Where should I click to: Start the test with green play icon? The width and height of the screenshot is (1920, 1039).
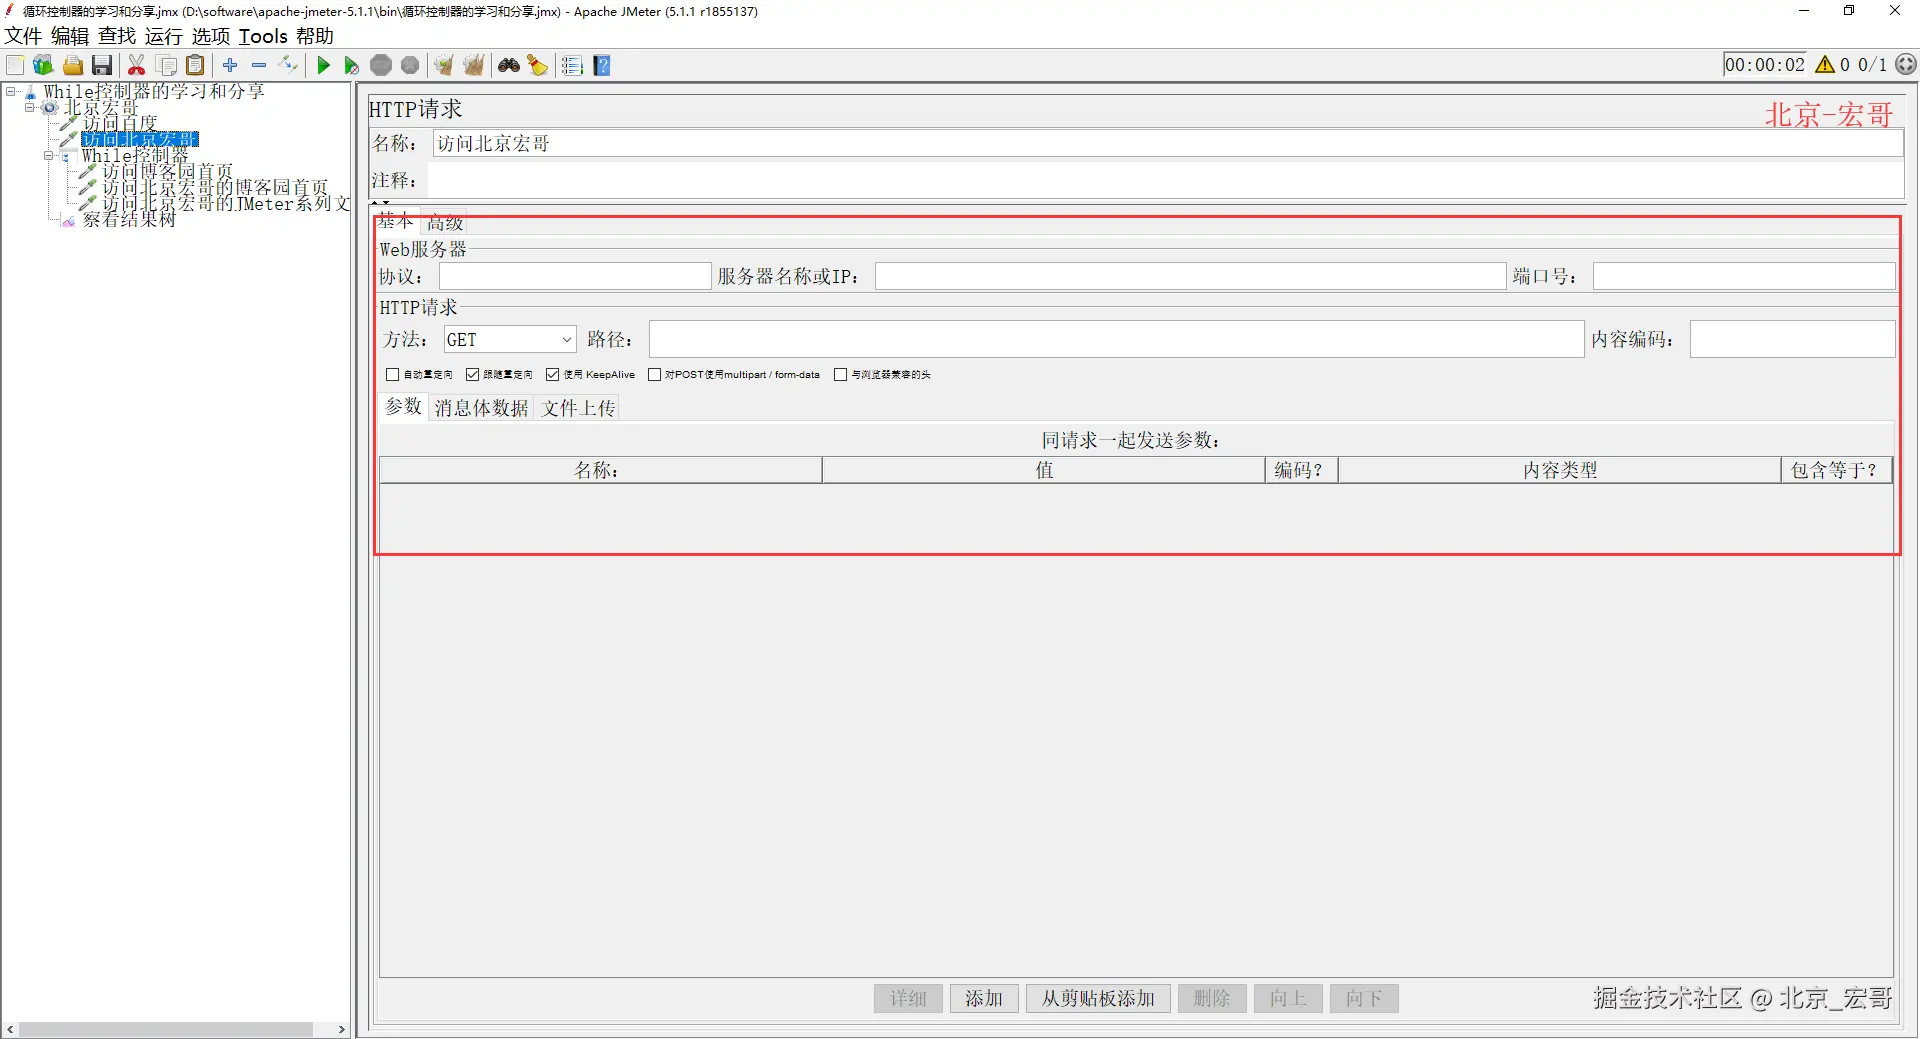click(323, 66)
